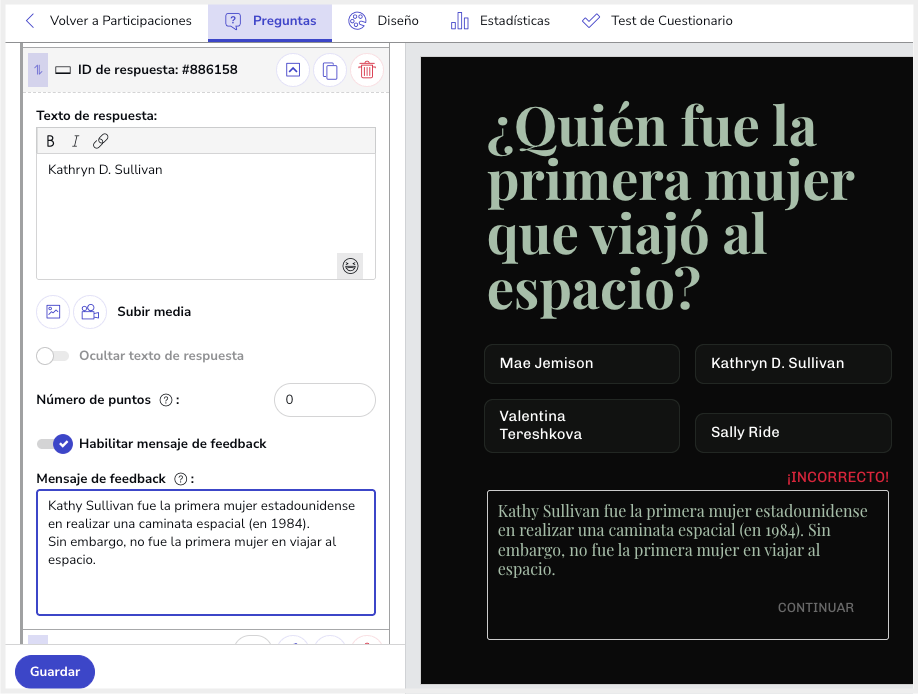Image resolution: width=918 pixels, height=694 pixels.
Task: Upload a video via the camera media icon
Action: click(90, 311)
